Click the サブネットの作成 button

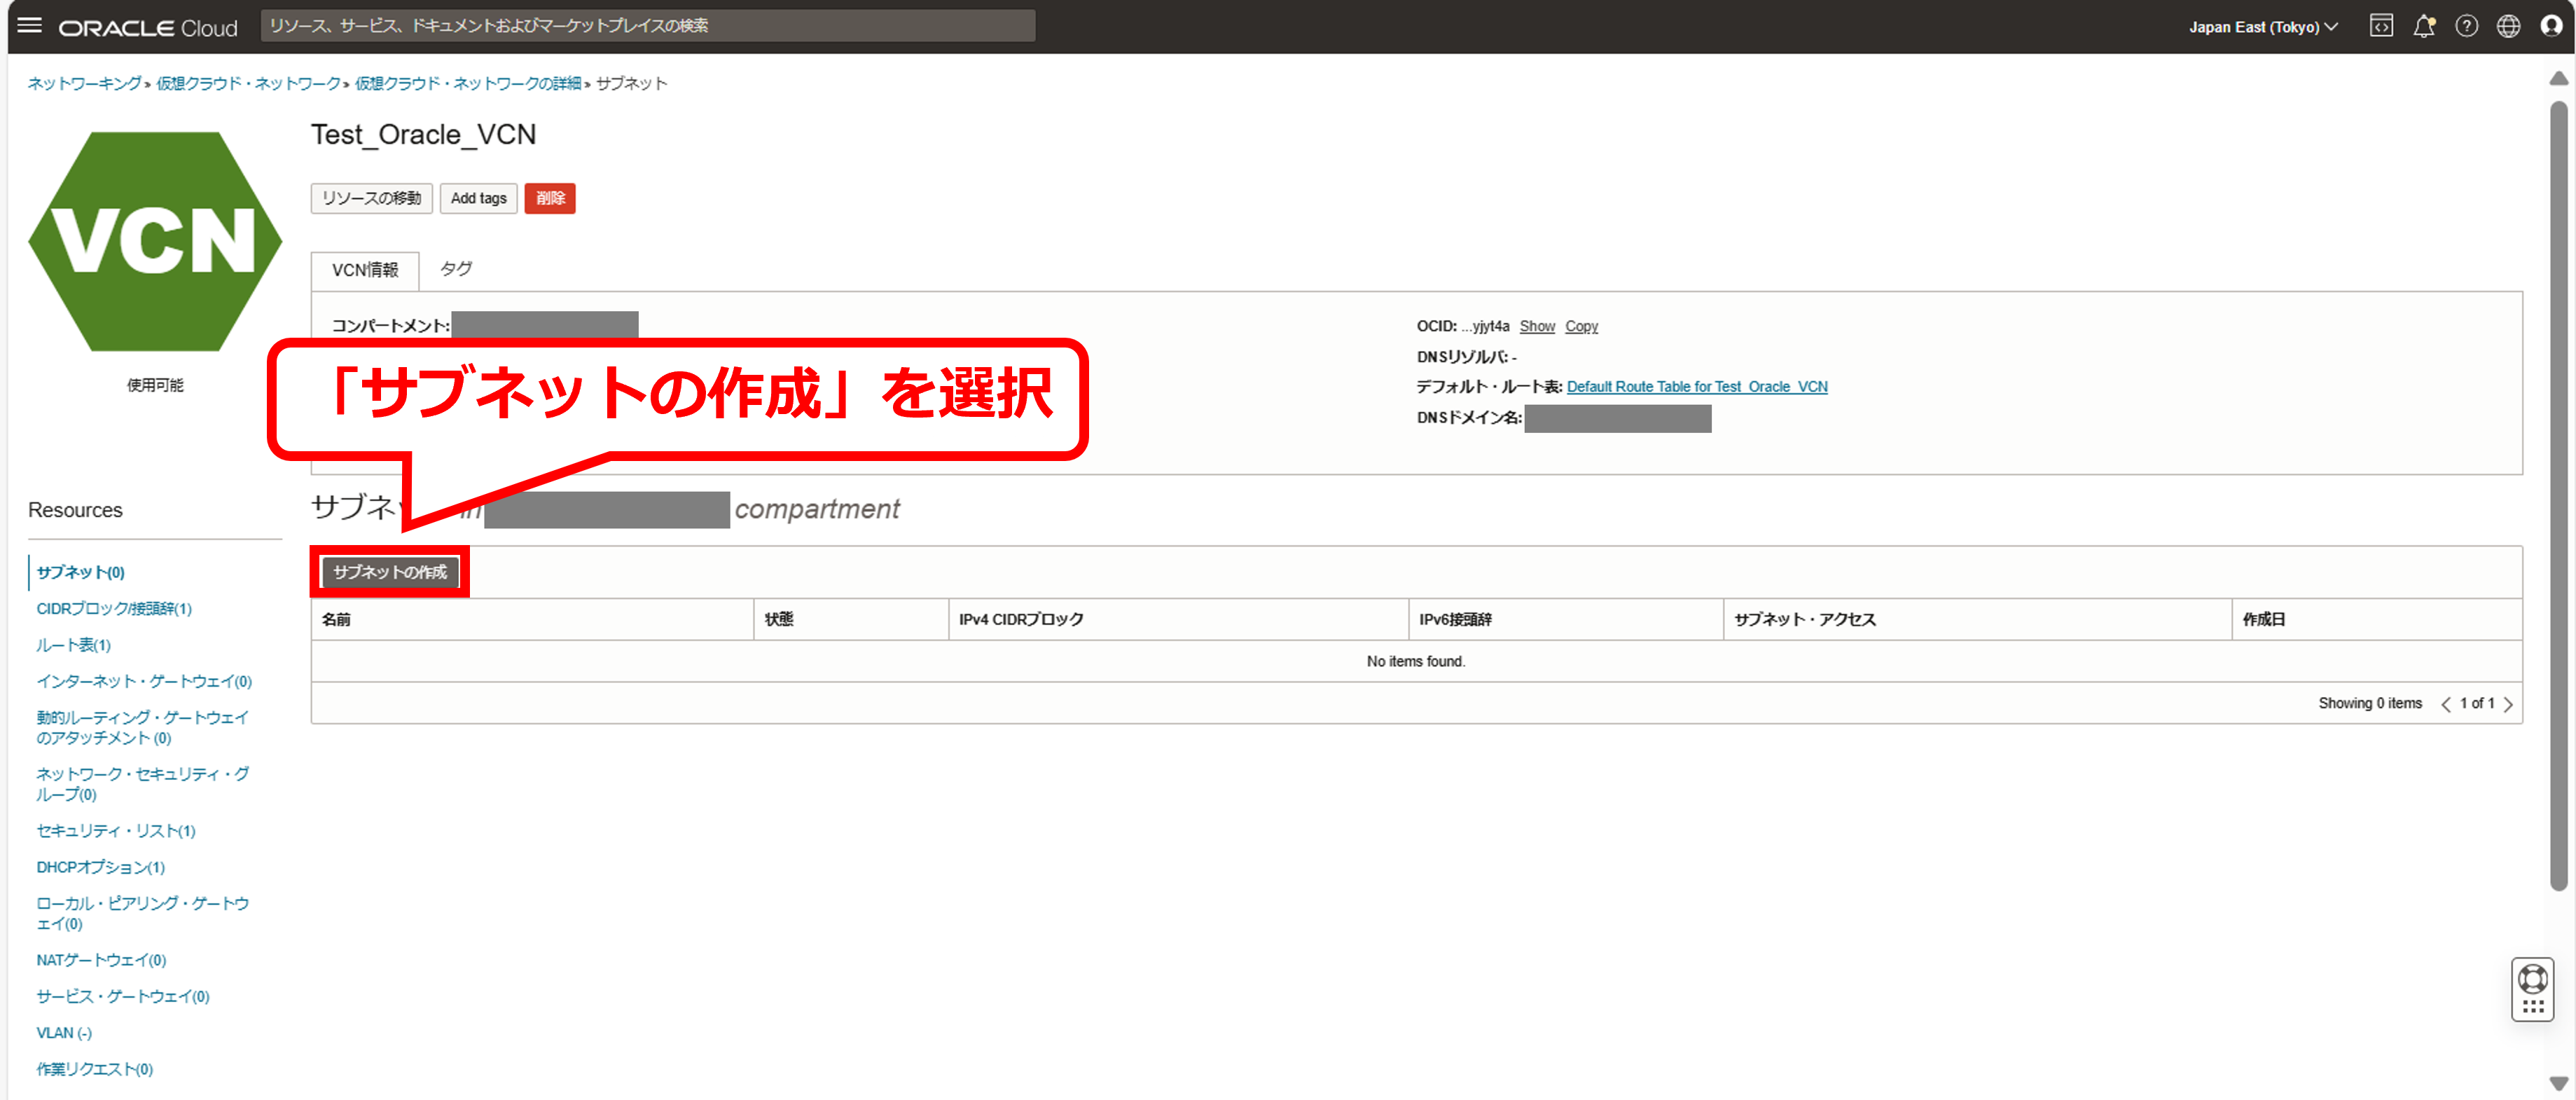(390, 572)
